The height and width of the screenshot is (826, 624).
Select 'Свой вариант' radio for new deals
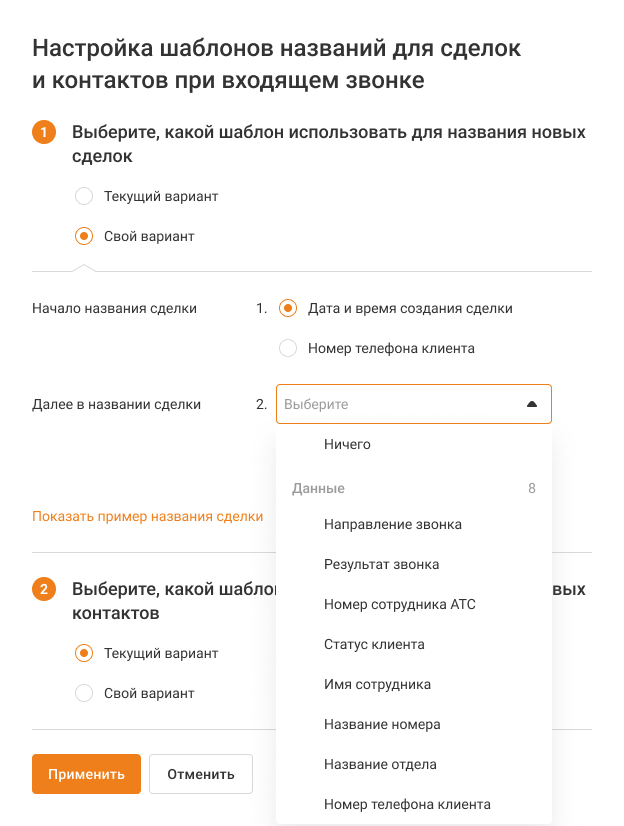[x=85, y=237]
